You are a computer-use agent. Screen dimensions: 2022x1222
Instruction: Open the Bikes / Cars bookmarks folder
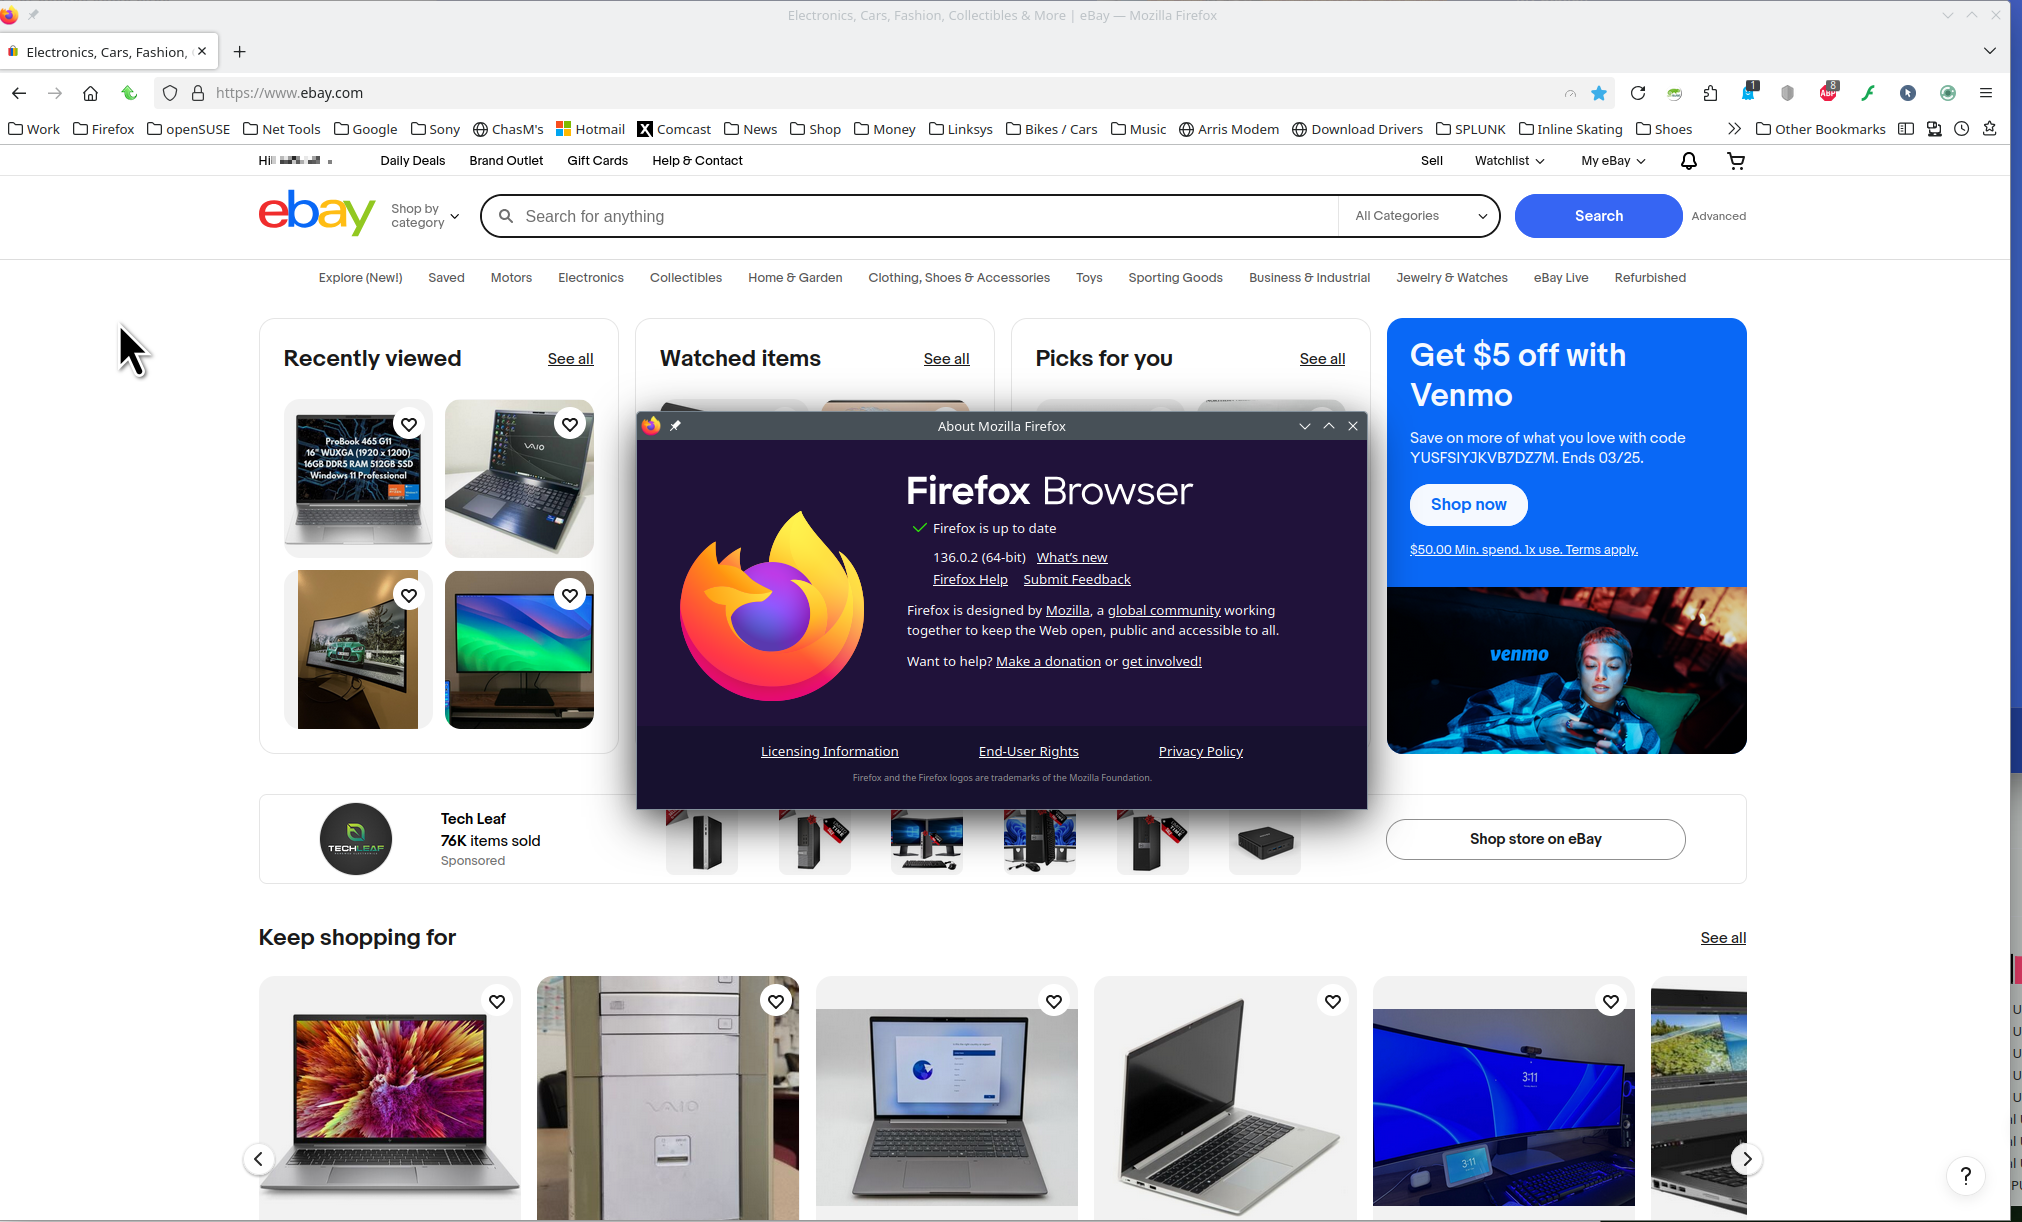pyautogui.click(x=1051, y=129)
